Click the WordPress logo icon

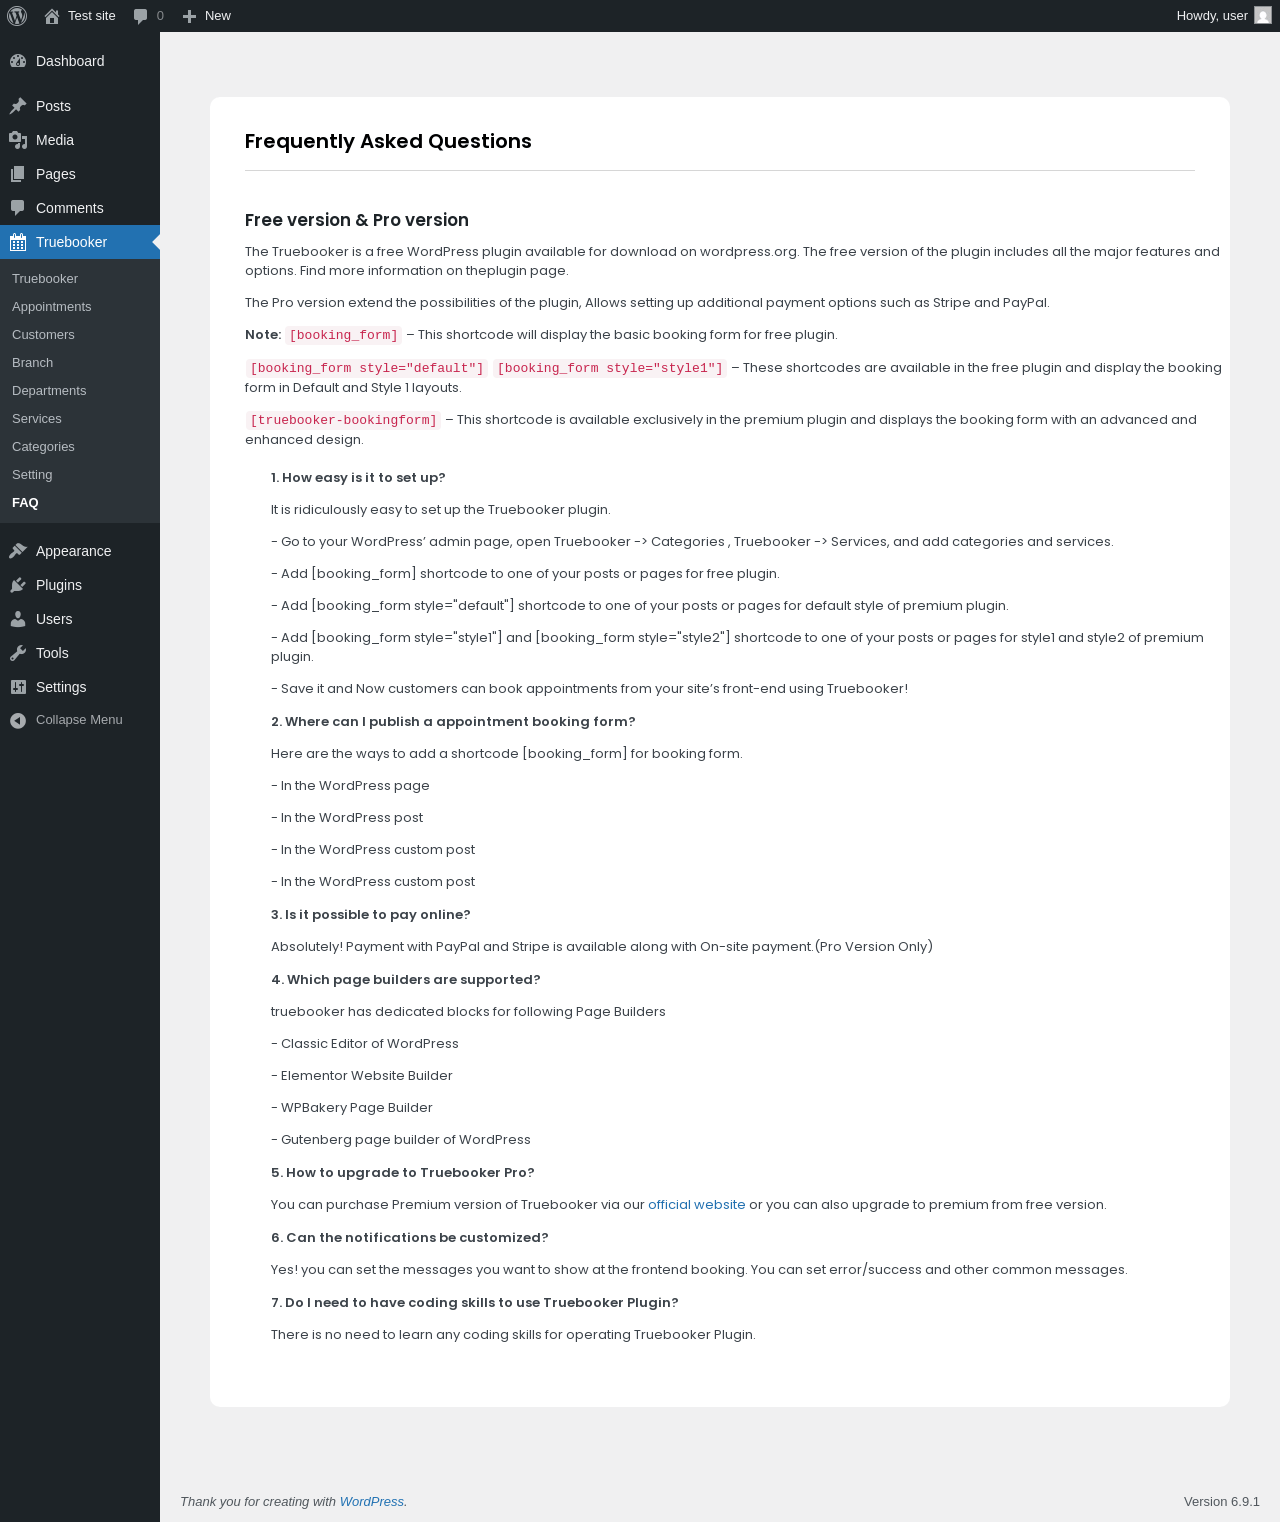pyautogui.click(x=17, y=16)
